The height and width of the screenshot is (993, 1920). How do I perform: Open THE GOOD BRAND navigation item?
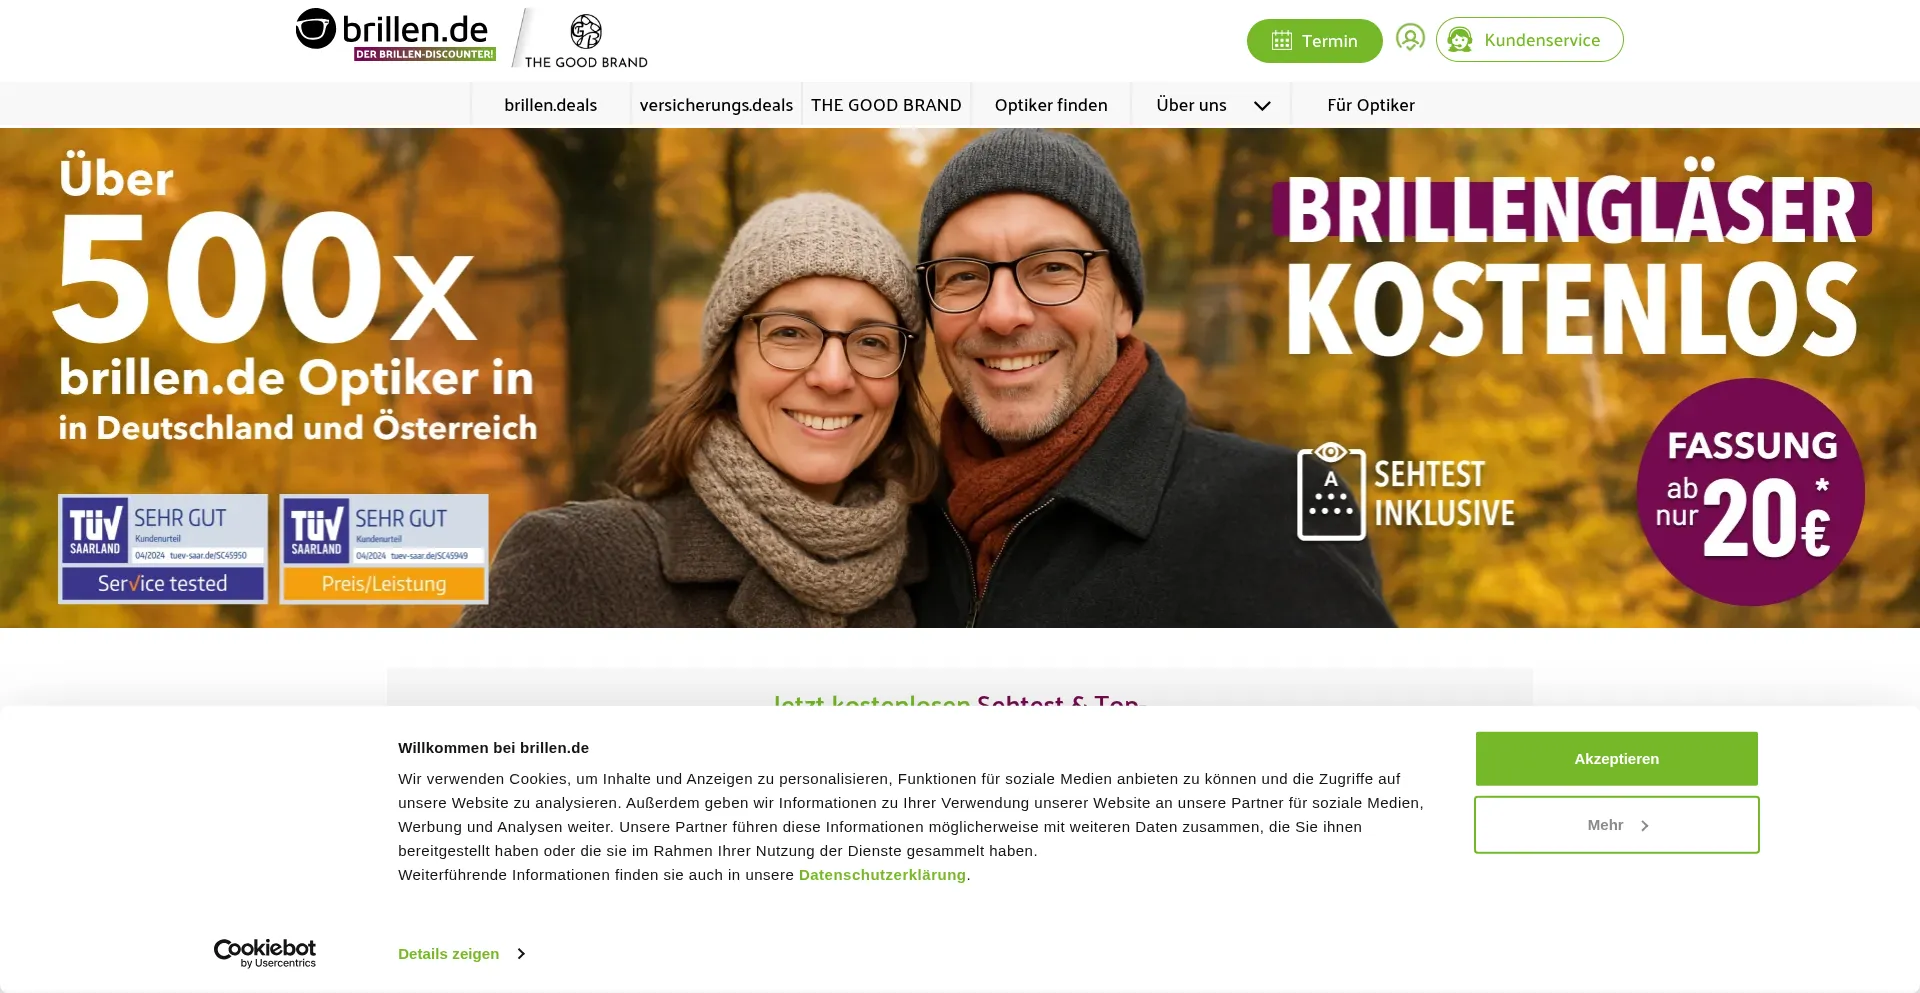point(886,105)
